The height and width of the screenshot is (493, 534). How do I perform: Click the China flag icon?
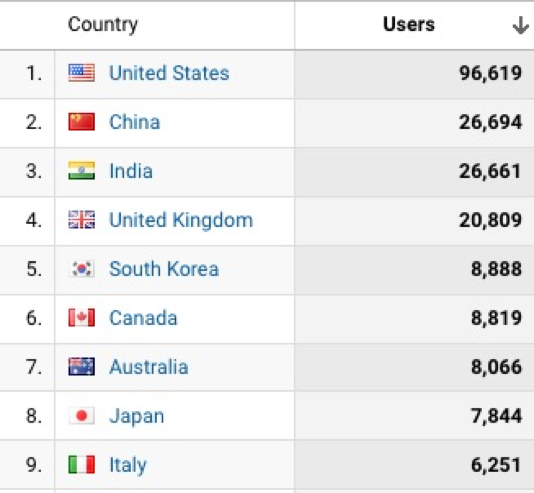tap(81, 122)
